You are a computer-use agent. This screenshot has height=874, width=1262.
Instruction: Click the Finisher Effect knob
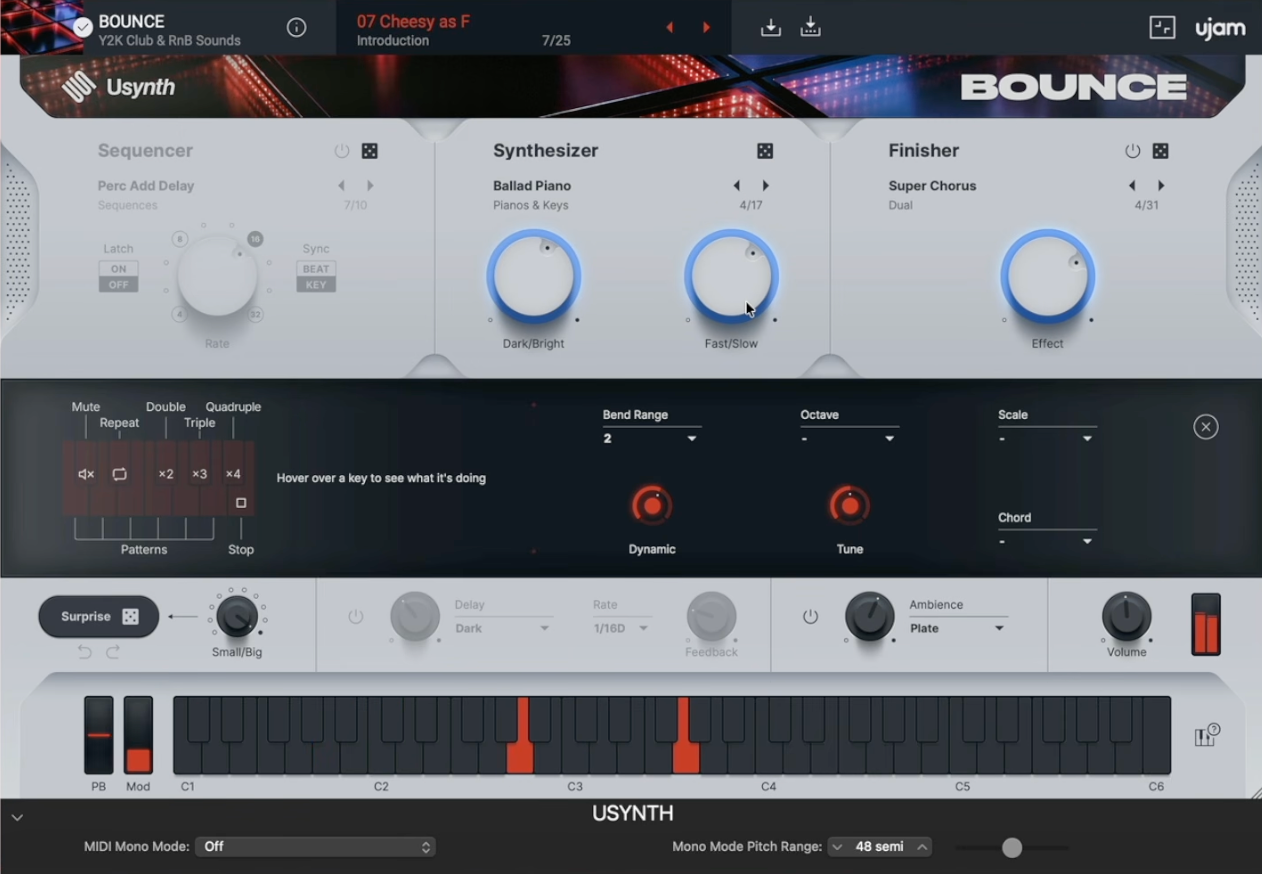(1047, 277)
